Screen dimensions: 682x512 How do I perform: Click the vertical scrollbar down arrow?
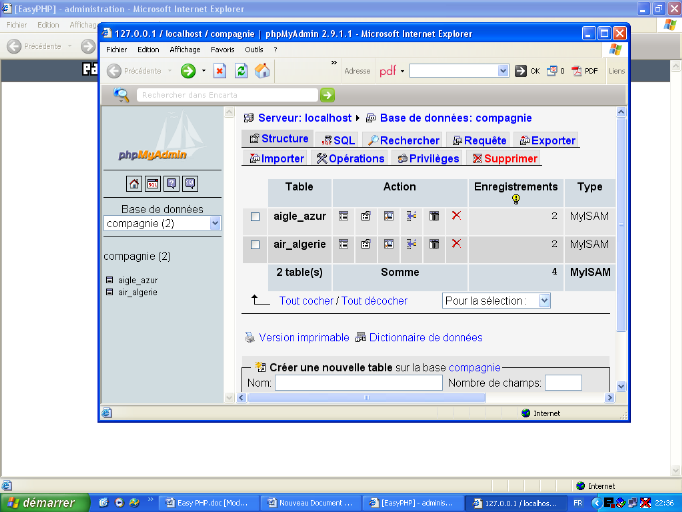tap(621, 386)
